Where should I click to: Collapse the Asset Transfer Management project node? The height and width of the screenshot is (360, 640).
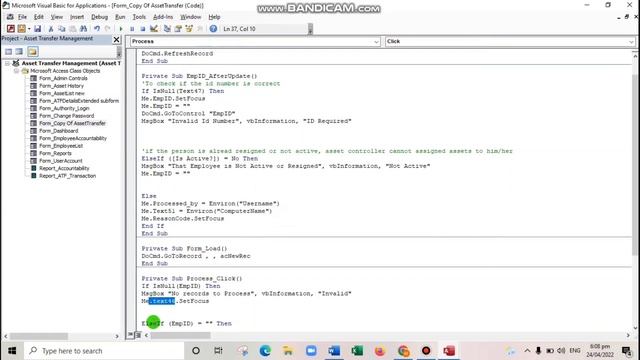coord(7,63)
